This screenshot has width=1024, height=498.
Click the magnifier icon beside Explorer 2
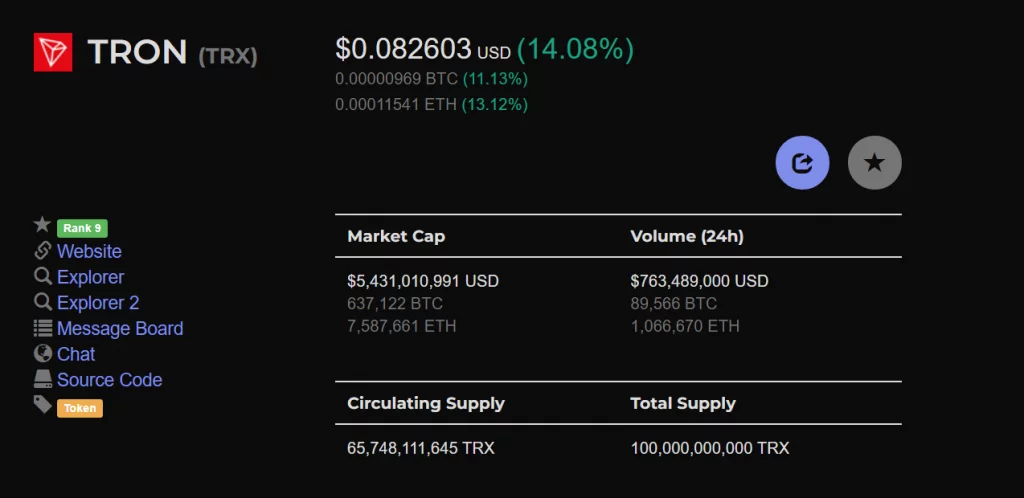pos(42,302)
